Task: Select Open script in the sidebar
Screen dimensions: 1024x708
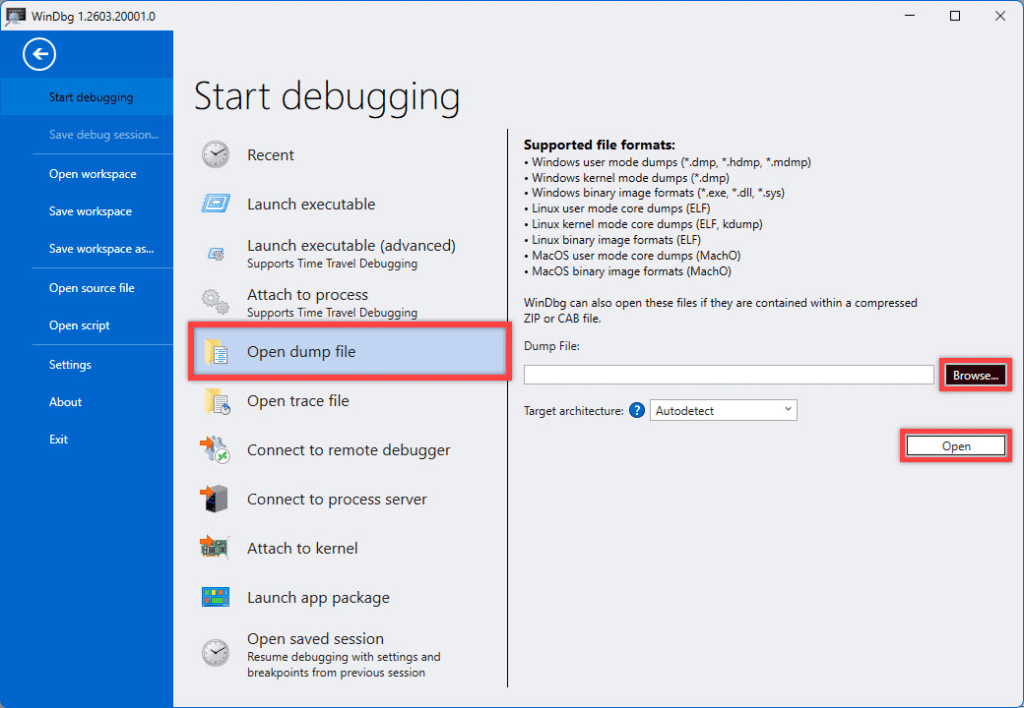Action: click(79, 325)
